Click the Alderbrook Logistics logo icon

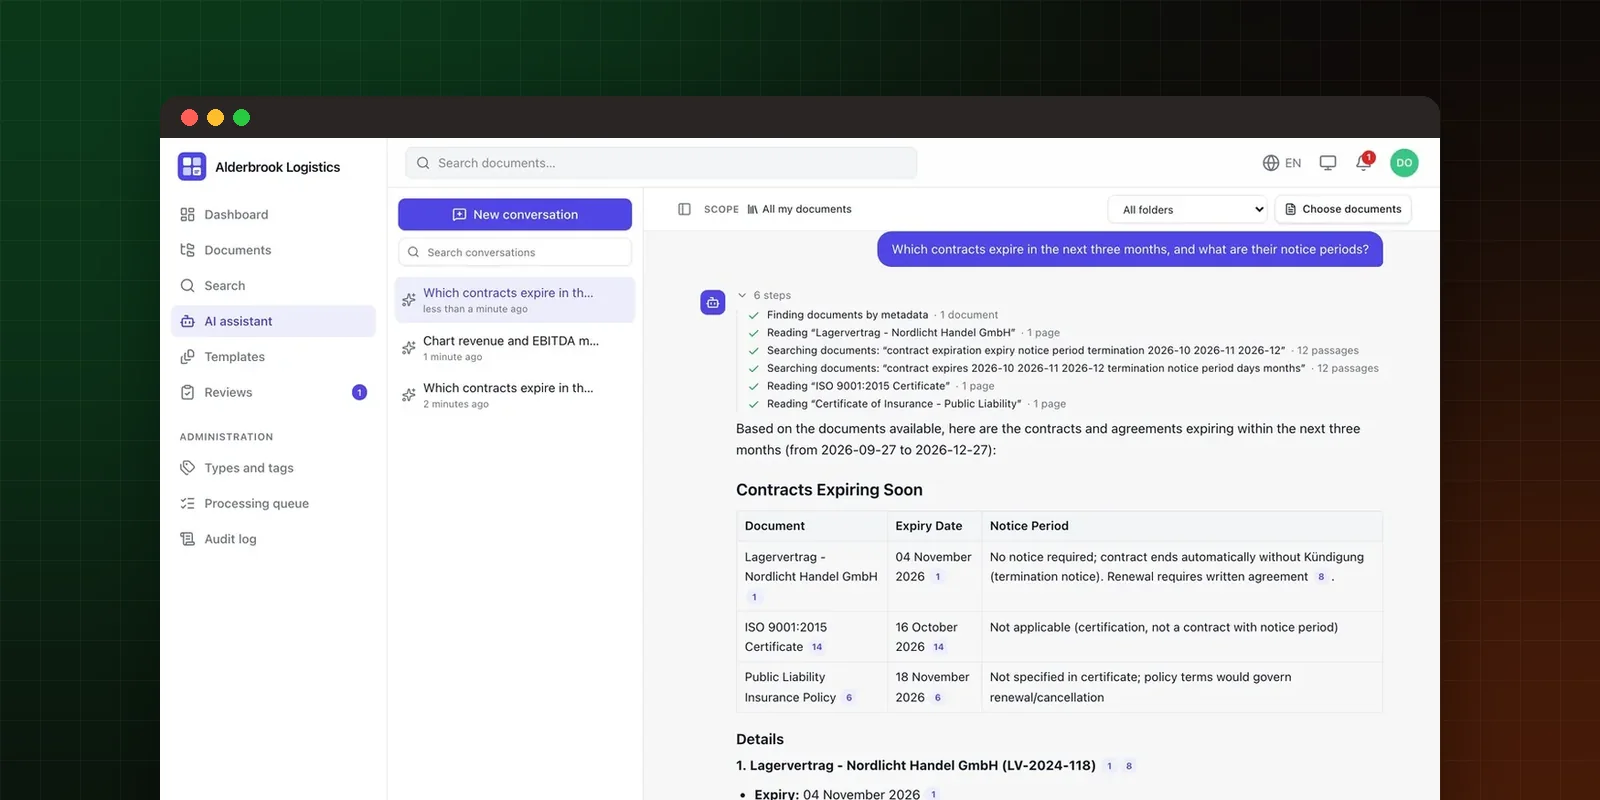(191, 167)
